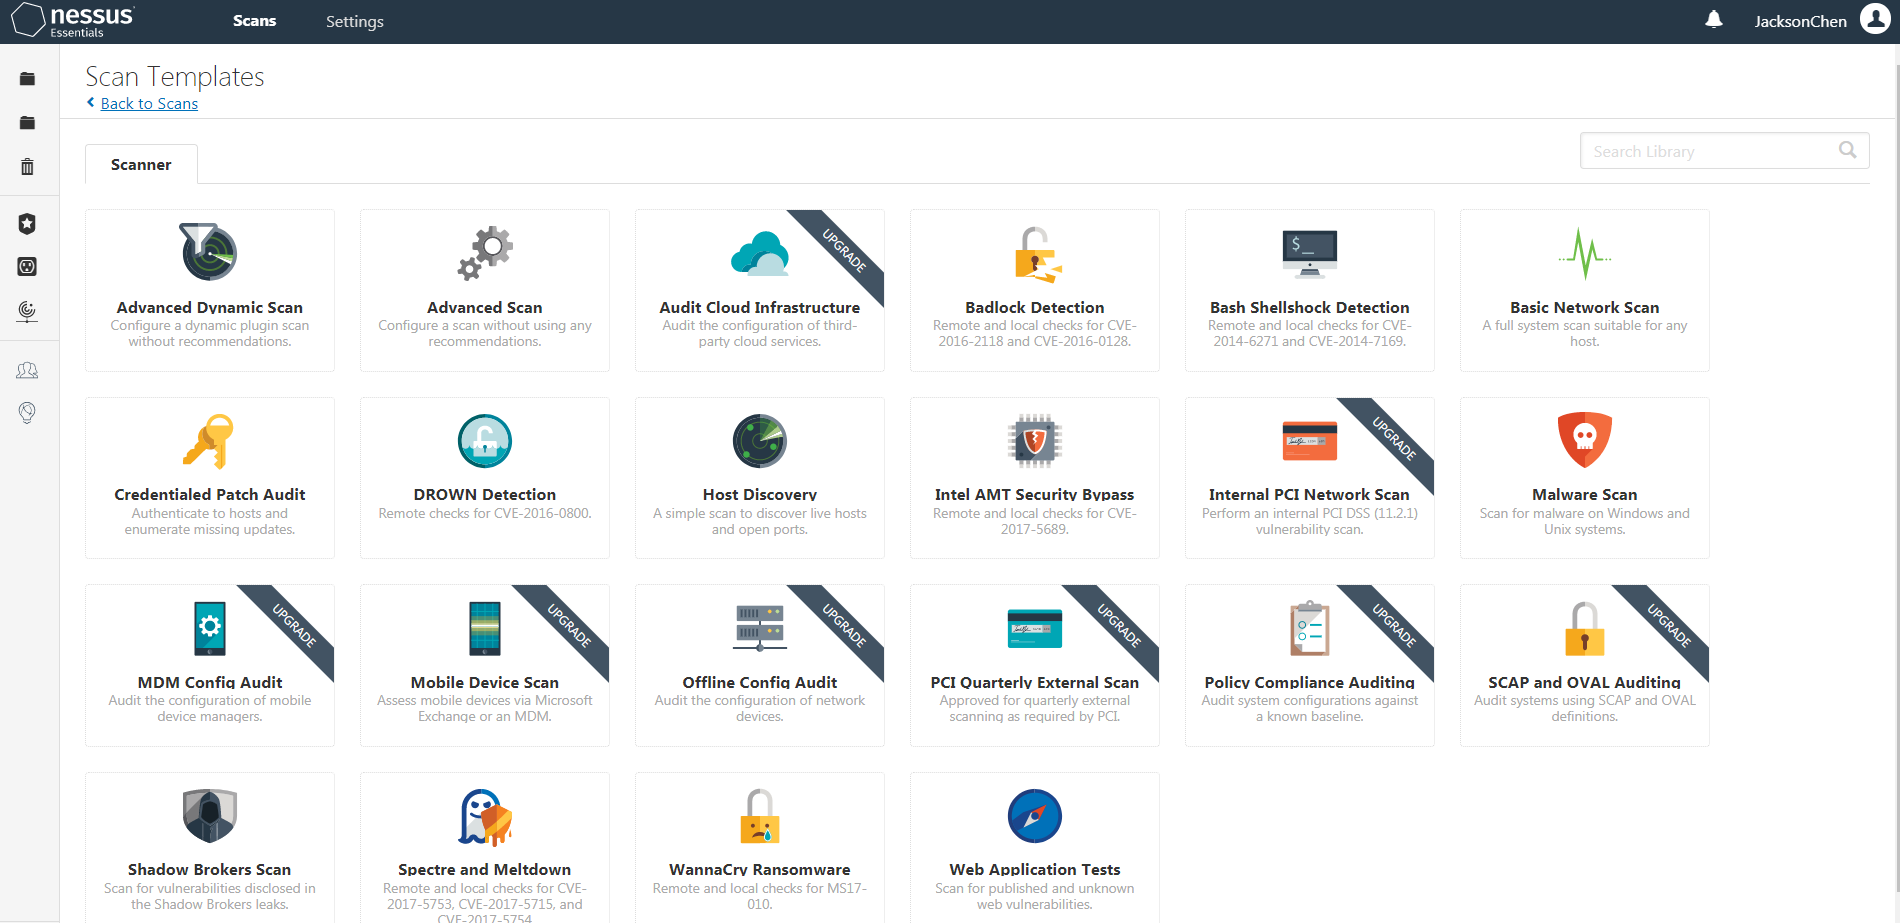Open the Policy Compliance Auditing clipboard icon
Viewport: 1900px width, 923px height.
1310,628
